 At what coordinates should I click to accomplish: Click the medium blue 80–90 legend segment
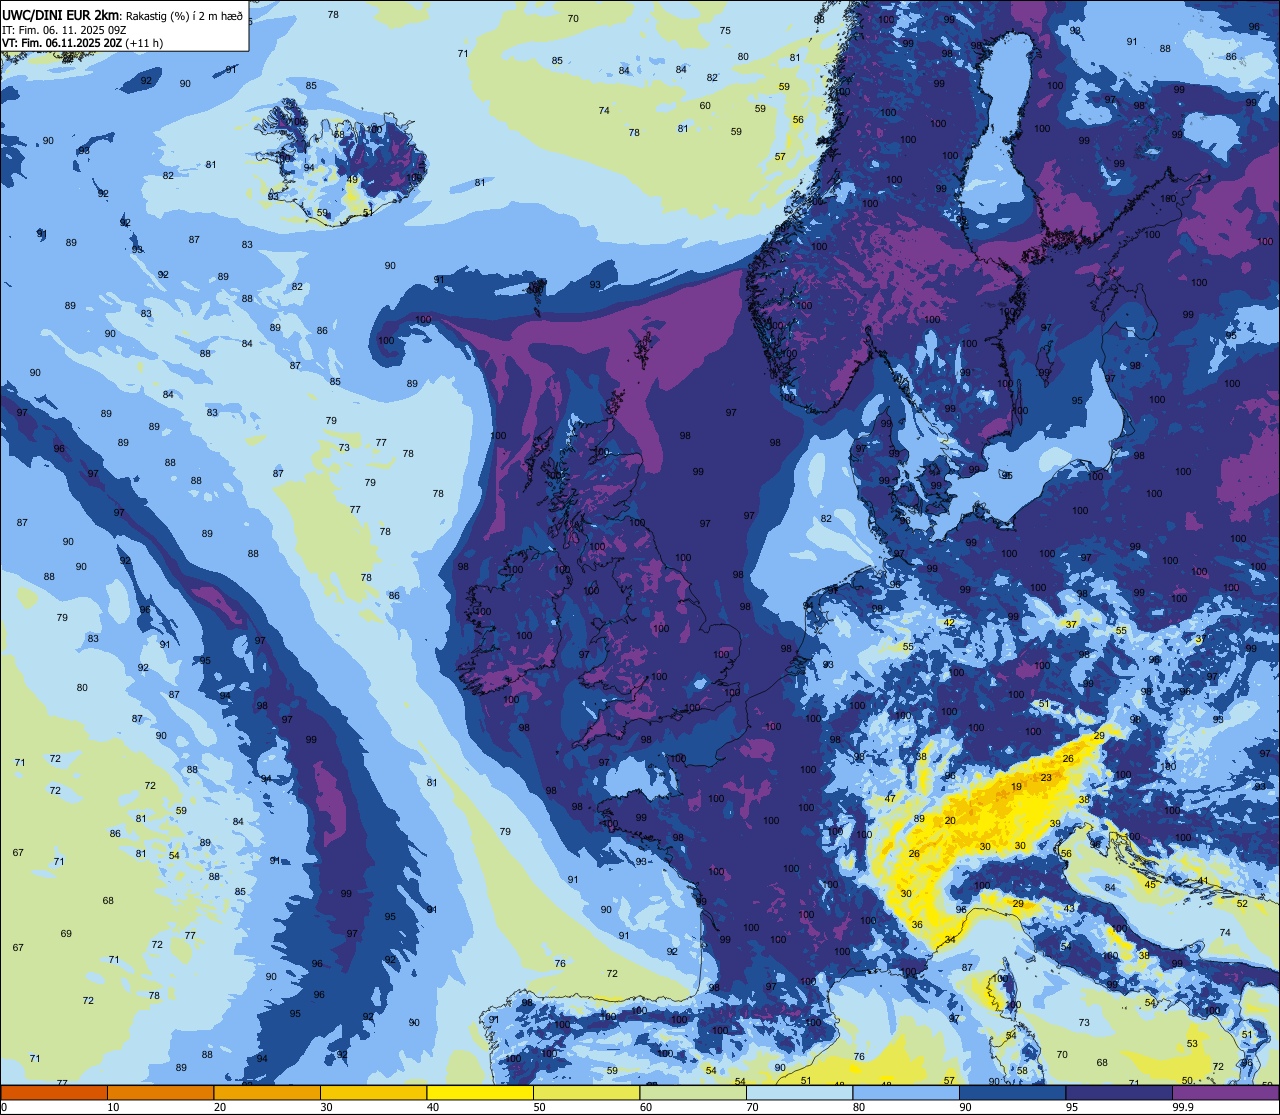(x=906, y=1092)
